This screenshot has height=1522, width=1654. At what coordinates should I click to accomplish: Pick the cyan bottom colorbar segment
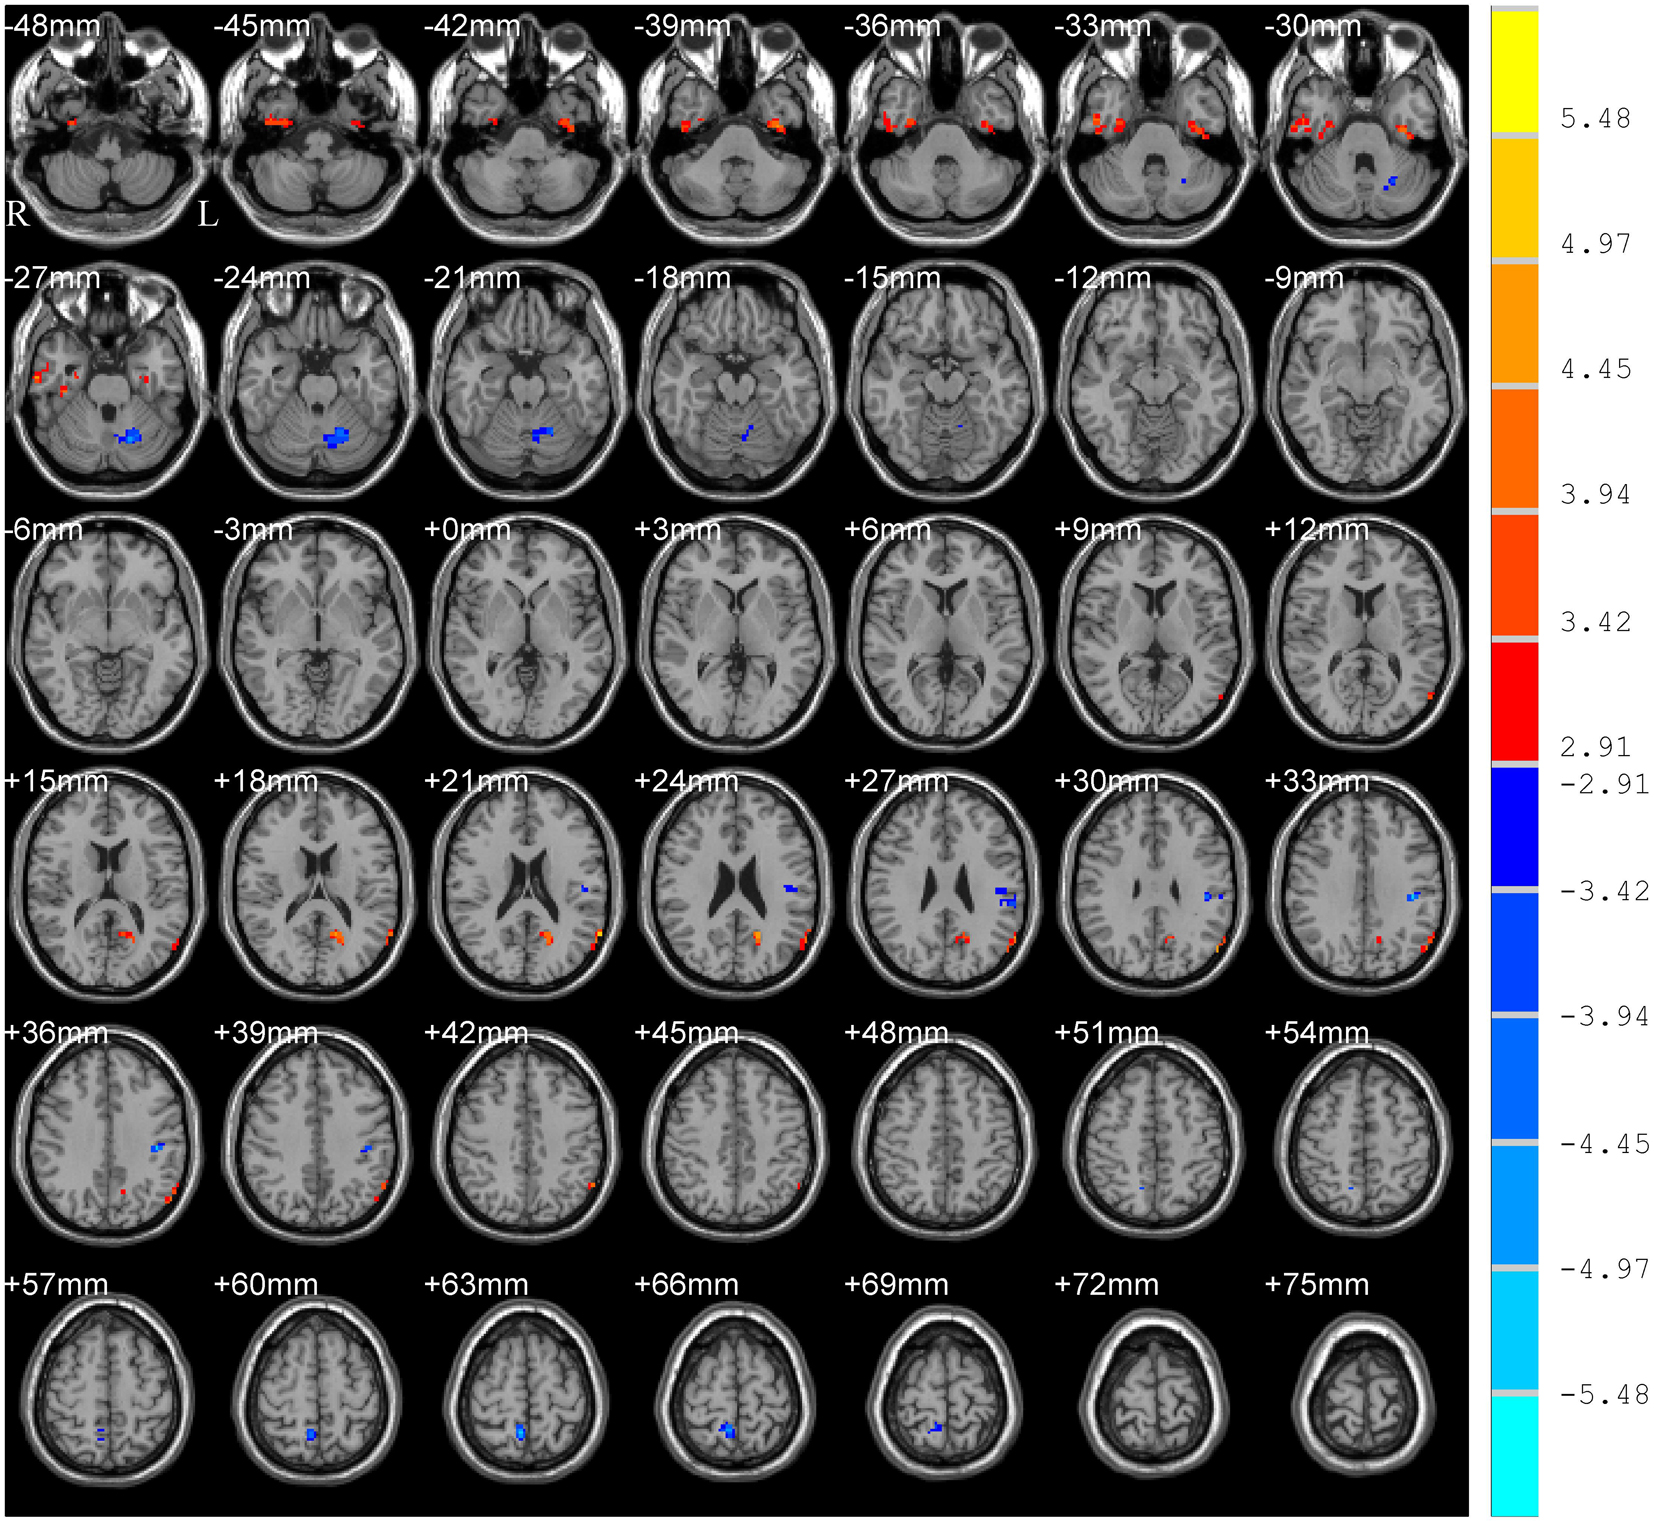pyautogui.click(x=1515, y=1456)
